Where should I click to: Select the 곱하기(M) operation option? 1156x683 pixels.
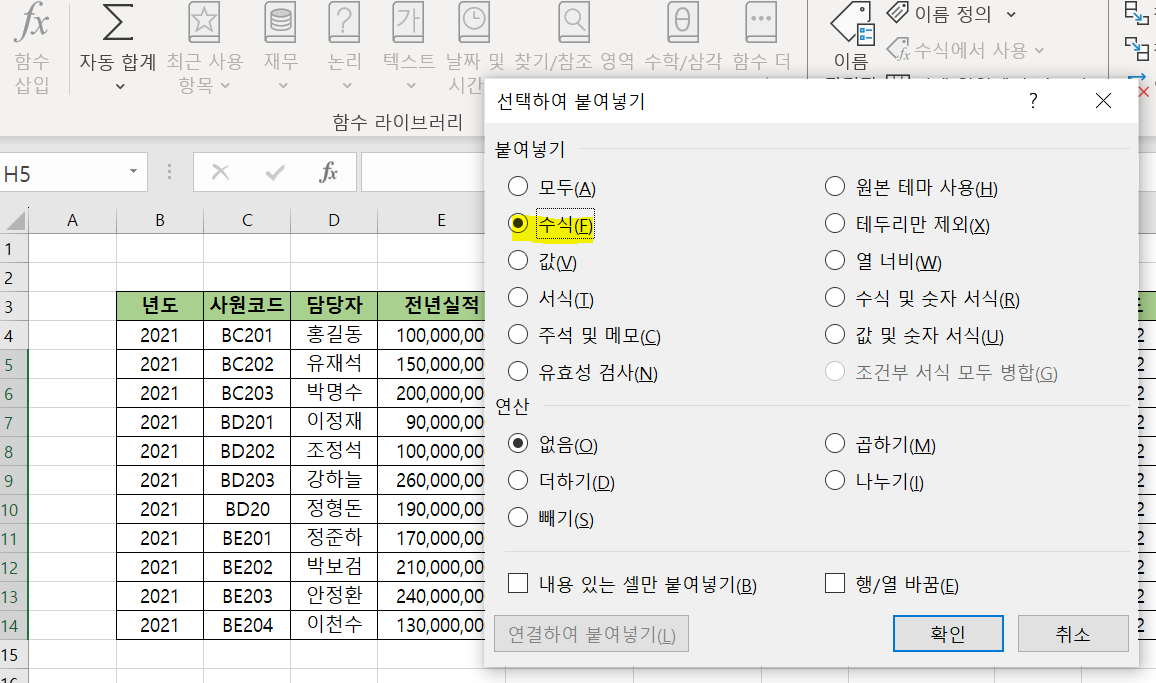880,445
